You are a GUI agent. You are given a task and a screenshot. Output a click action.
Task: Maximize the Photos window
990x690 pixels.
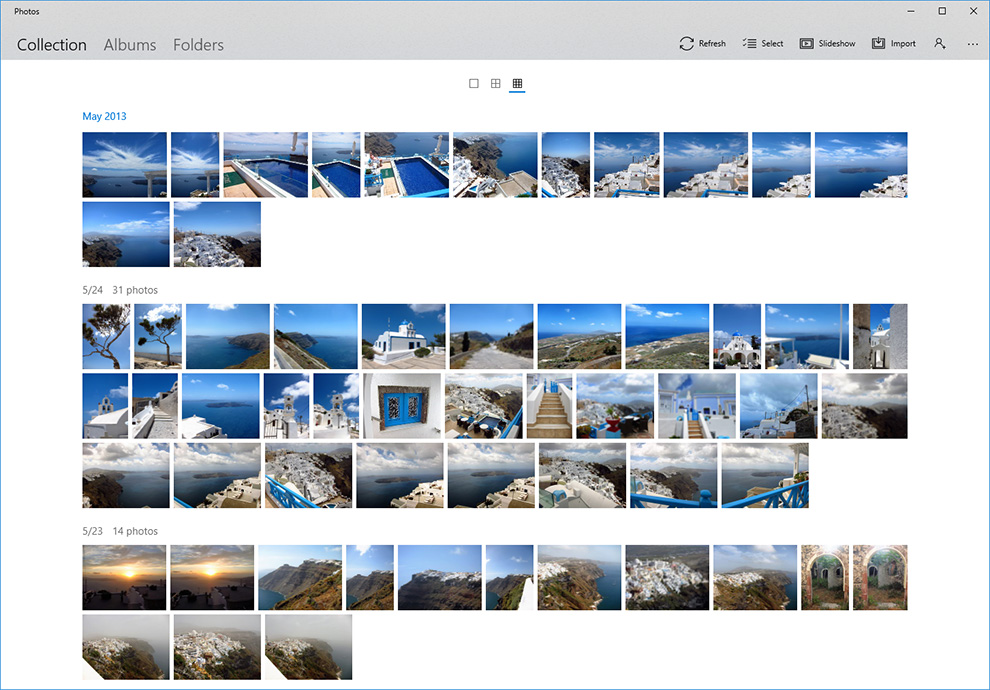[942, 11]
